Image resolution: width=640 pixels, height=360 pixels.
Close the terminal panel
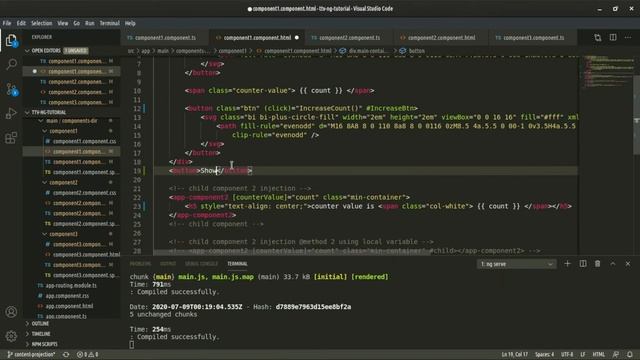point(628,264)
